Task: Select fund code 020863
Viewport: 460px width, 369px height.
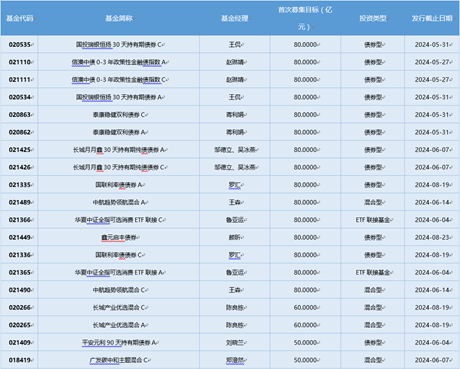Action: [x=20, y=115]
